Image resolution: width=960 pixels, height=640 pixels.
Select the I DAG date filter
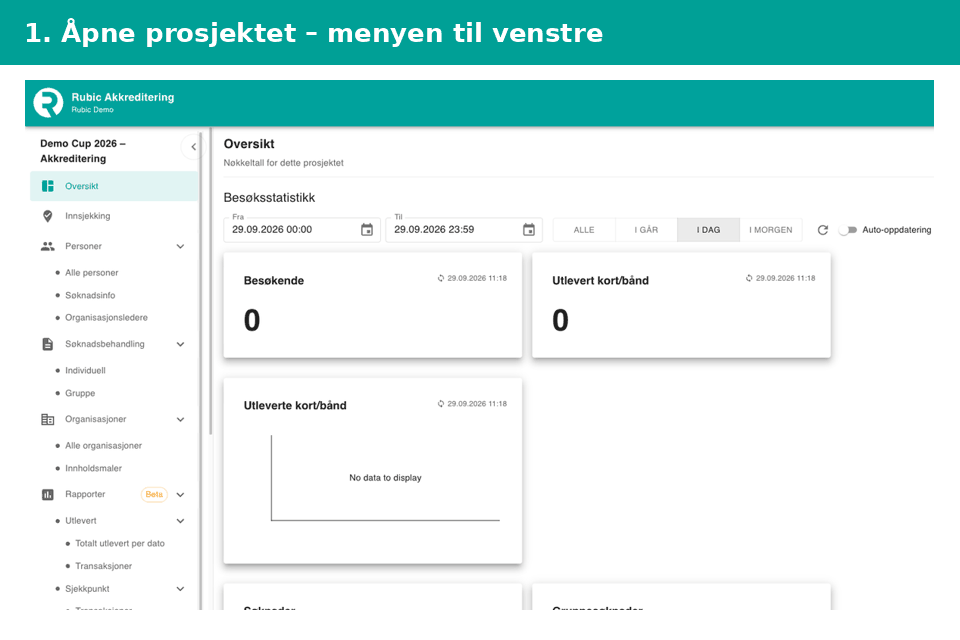708,230
